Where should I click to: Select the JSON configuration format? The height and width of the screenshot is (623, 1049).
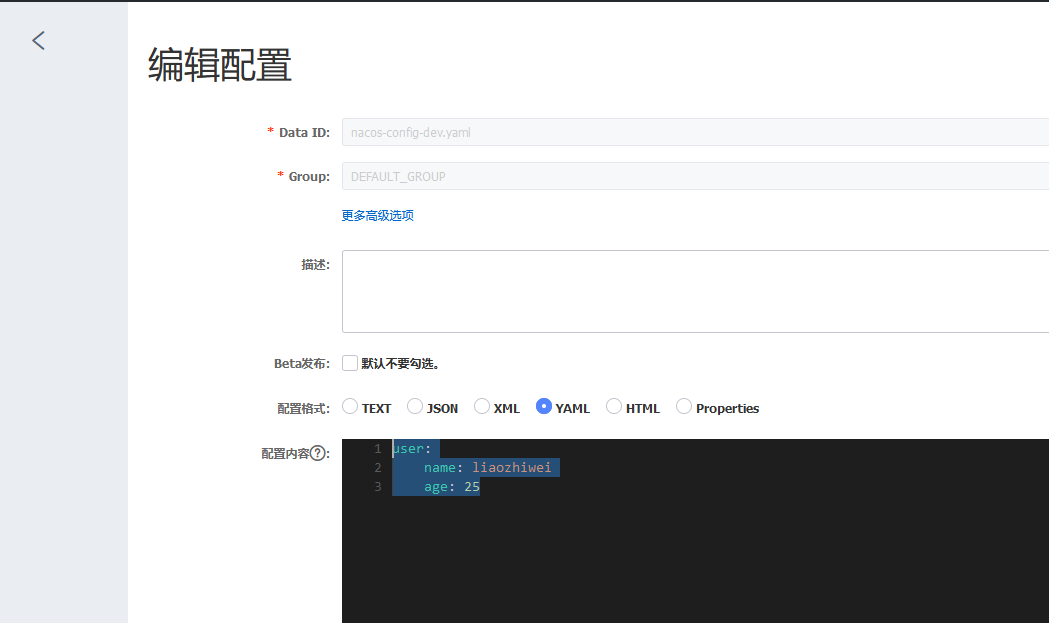[414, 407]
